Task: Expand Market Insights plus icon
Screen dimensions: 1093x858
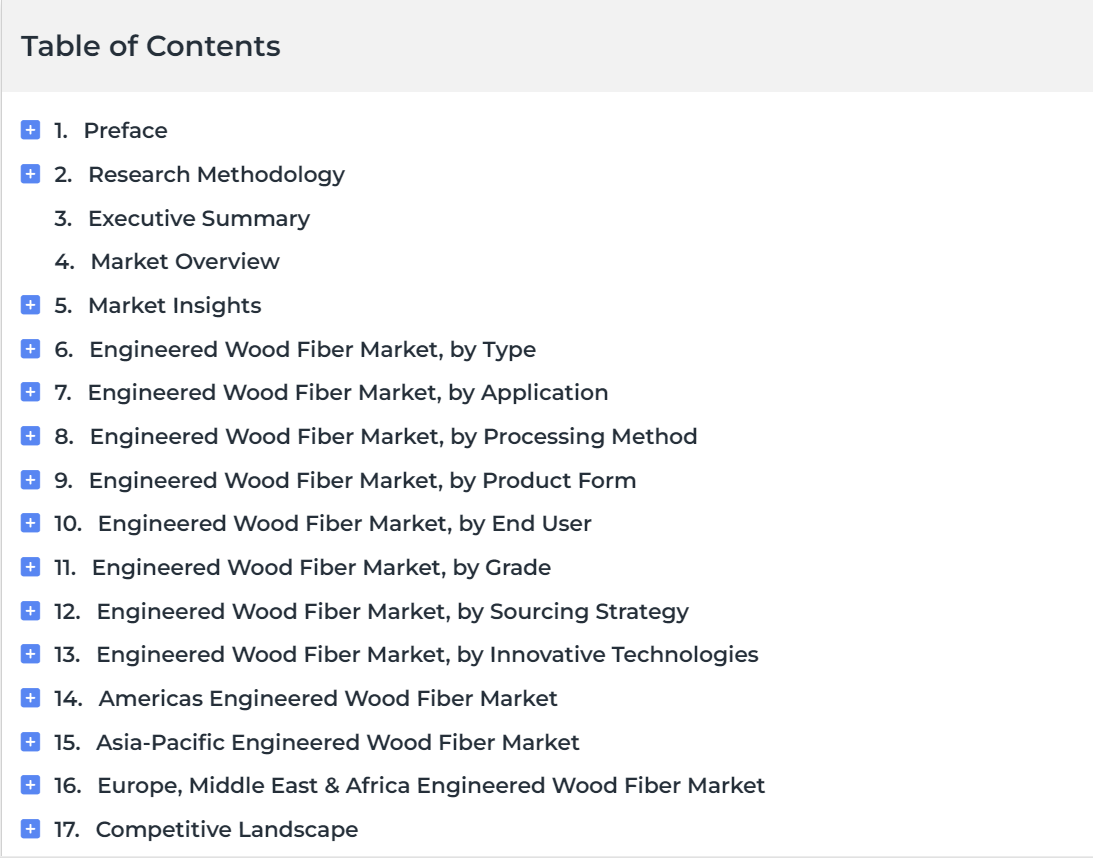Action: coord(30,305)
